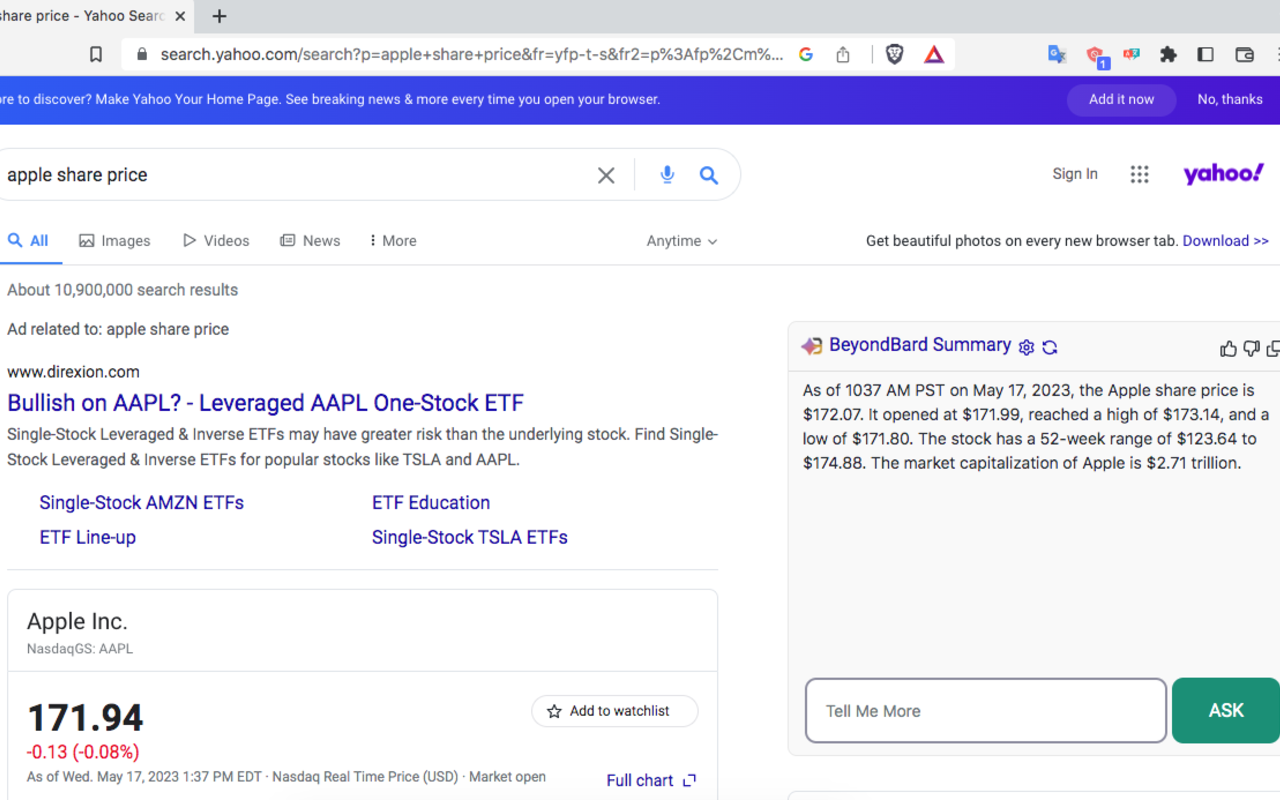This screenshot has height=800, width=1280.
Task: Bookmark the page with the star icon
Action: pos(95,55)
